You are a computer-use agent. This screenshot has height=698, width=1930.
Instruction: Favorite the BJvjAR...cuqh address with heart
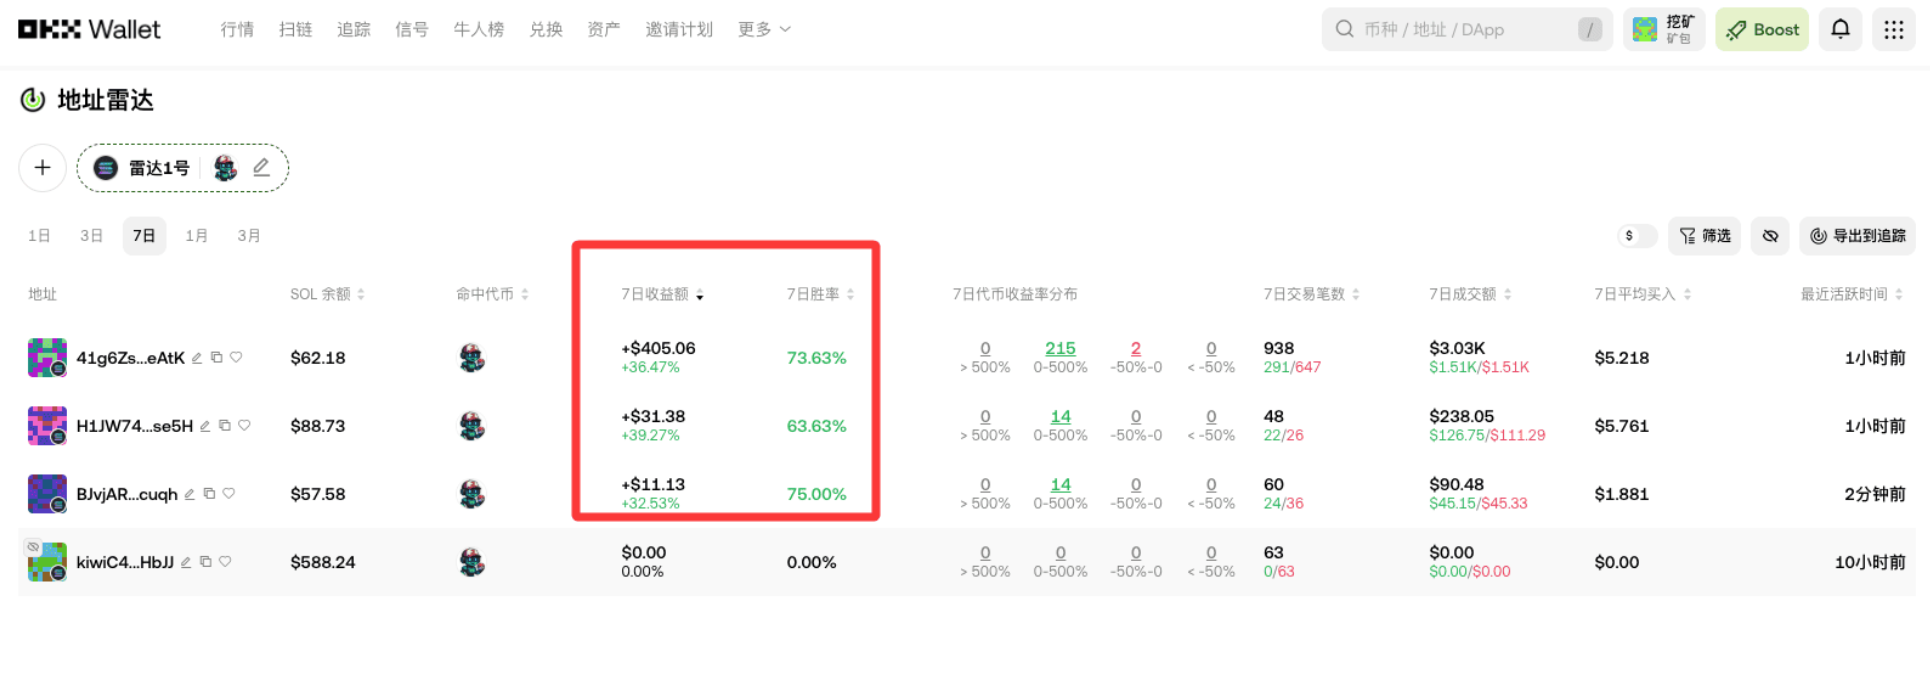(229, 493)
